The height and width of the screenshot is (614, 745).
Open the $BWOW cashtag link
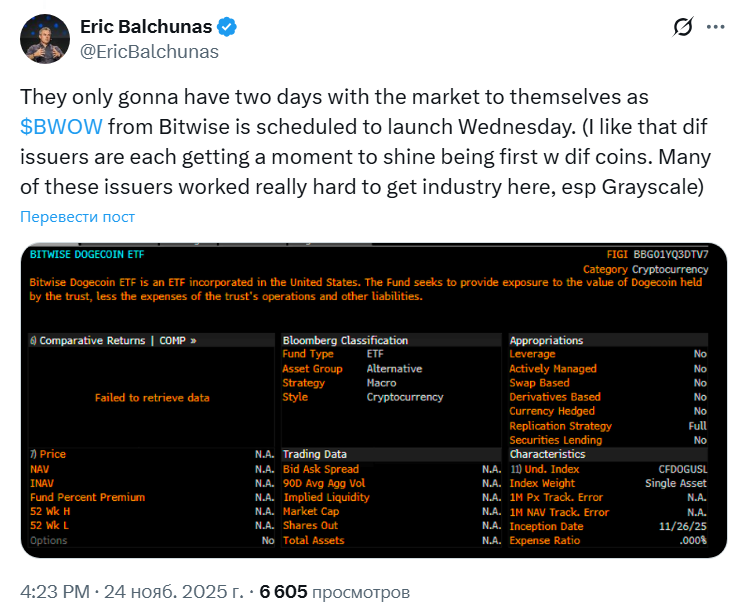pyautogui.click(x=60, y=127)
